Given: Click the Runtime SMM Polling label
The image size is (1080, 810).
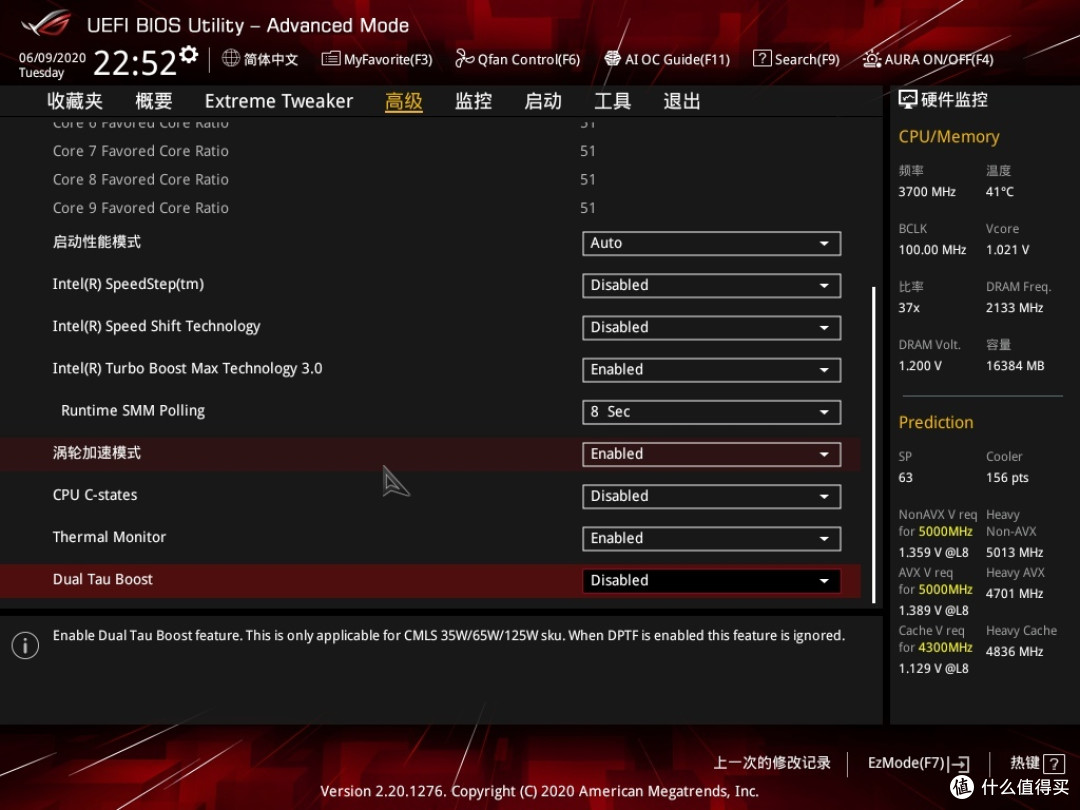Looking at the screenshot, I should [133, 411].
